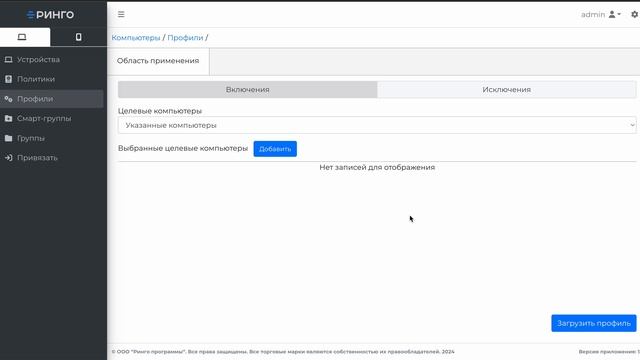Open the settings gear icon
The image size is (640, 360).
pyautogui.click(x=634, y=14)
